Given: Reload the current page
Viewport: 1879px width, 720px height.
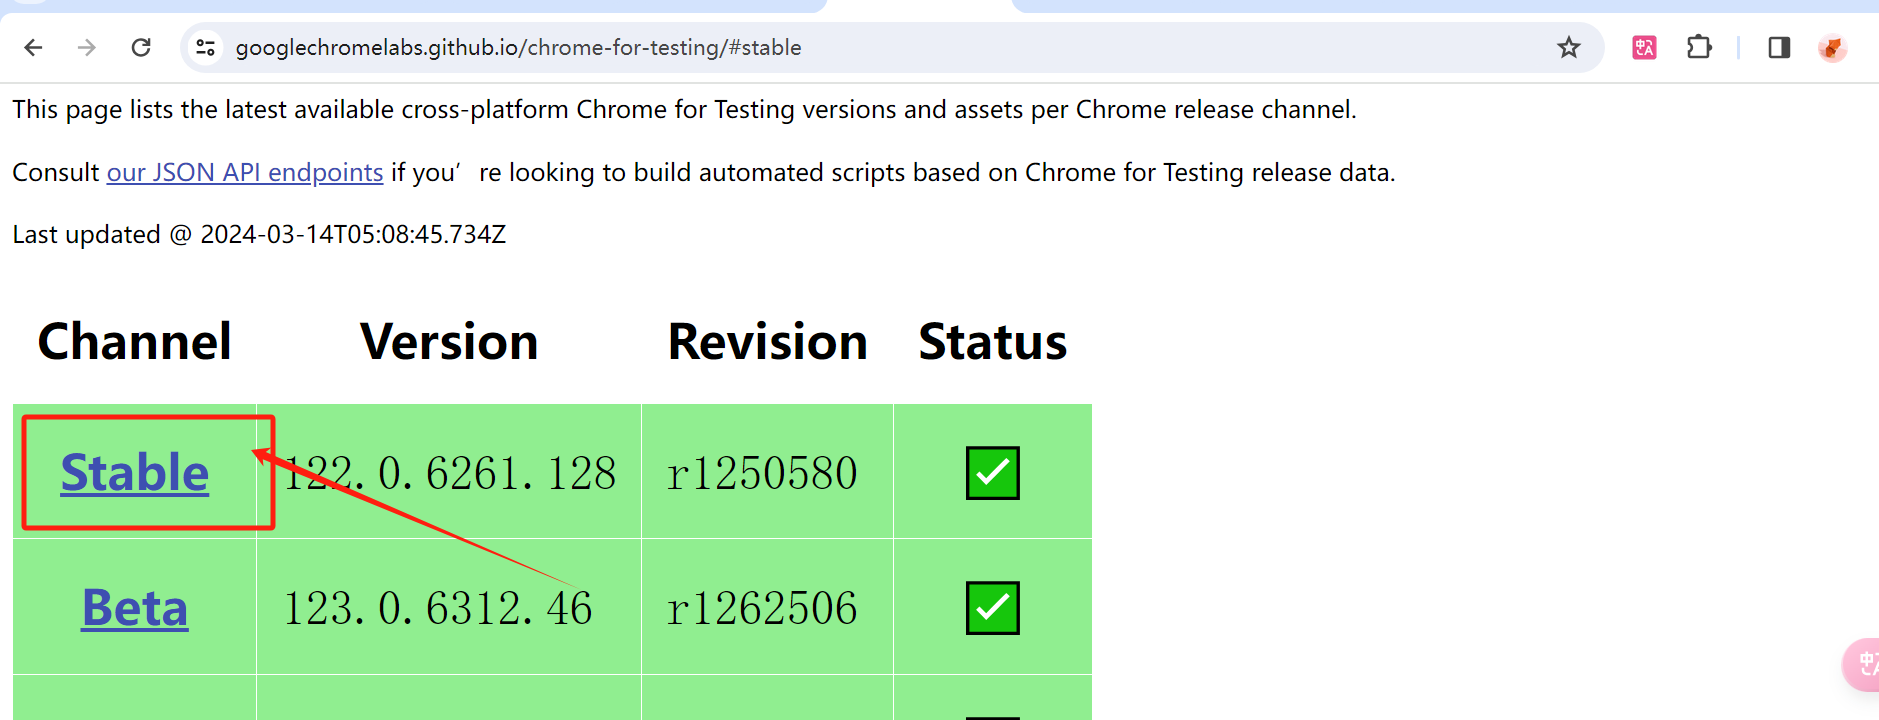Looking at the screenshot, I should pyautogui.click(x=141, y=47).
